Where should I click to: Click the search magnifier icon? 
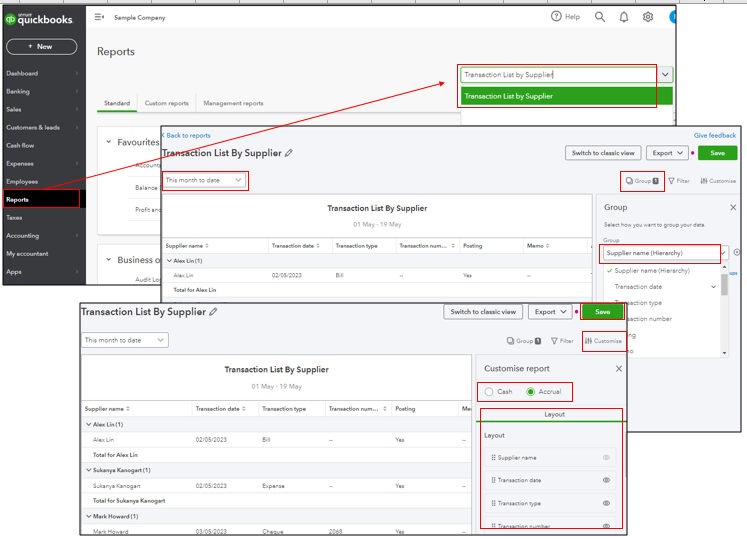pos(600,17)
